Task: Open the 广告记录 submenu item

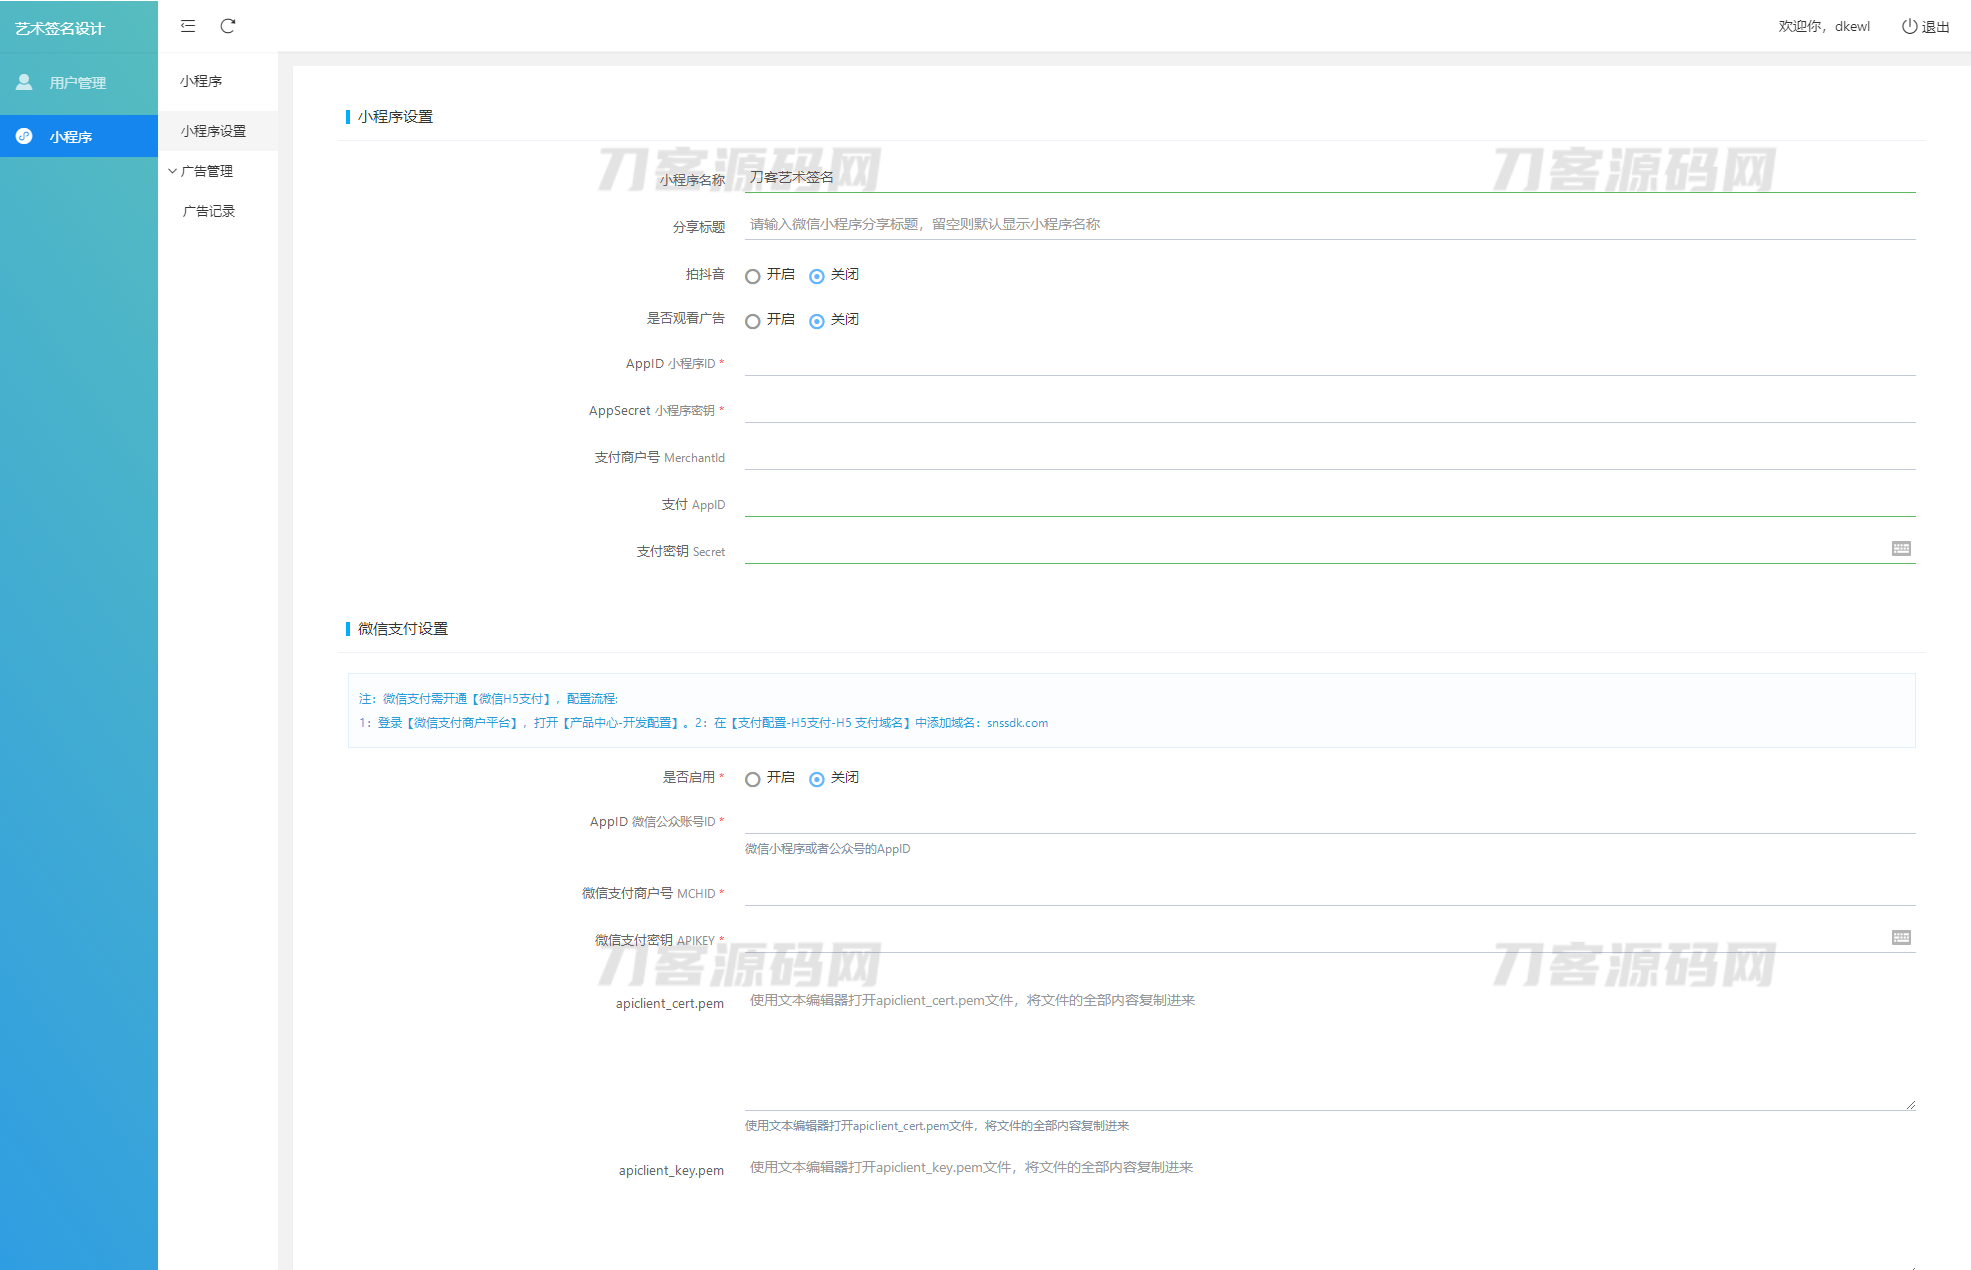Action: coord(209,211)
